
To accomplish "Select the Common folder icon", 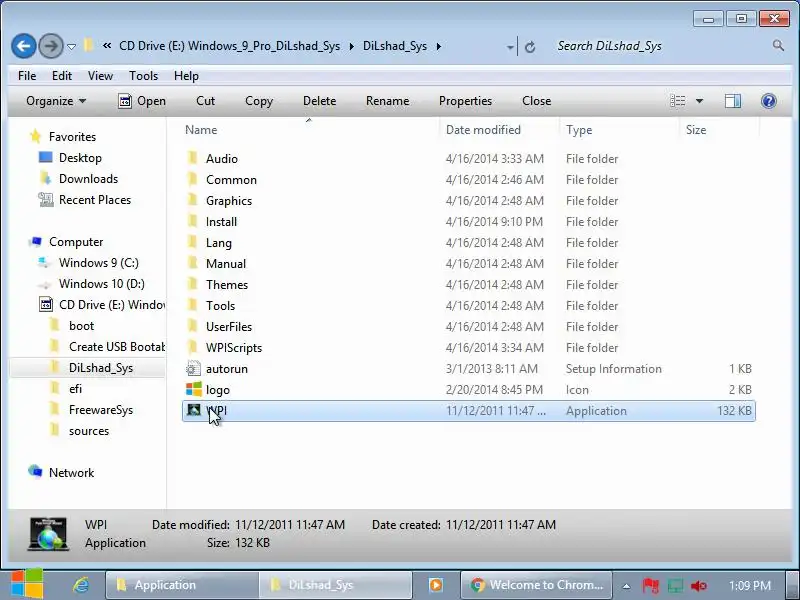I will point(193,179).
